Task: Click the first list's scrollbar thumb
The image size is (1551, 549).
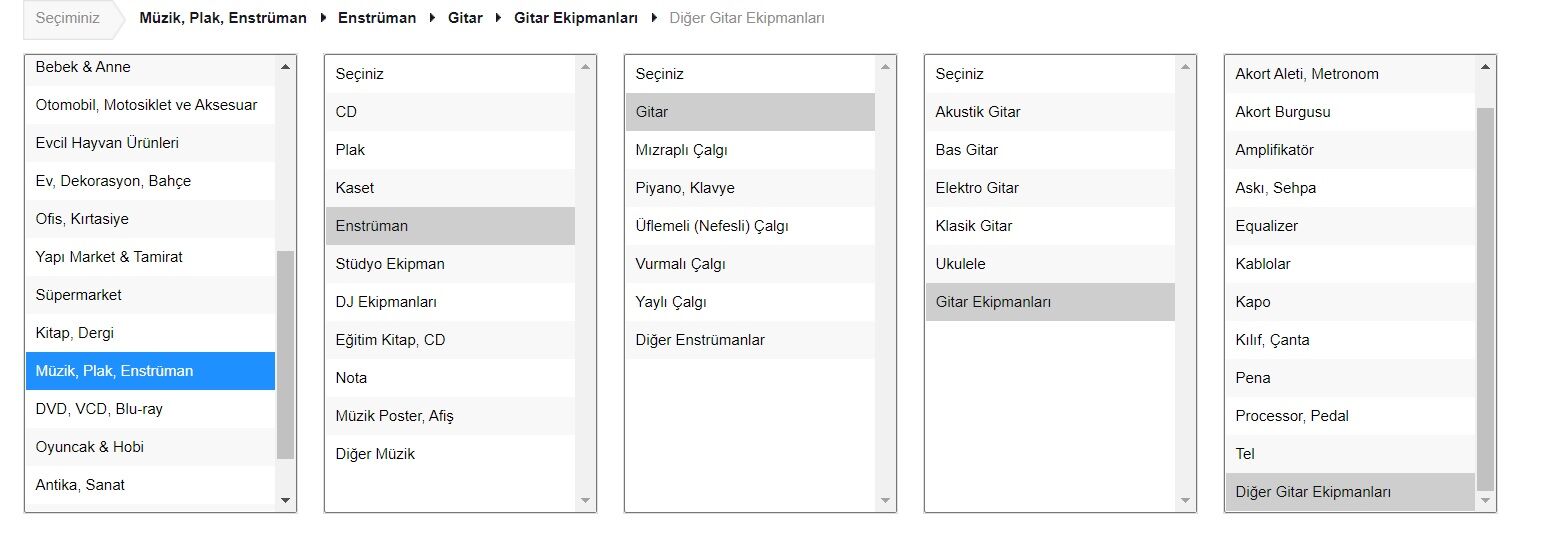Action: pyautogui.click(x=285, y=355)
